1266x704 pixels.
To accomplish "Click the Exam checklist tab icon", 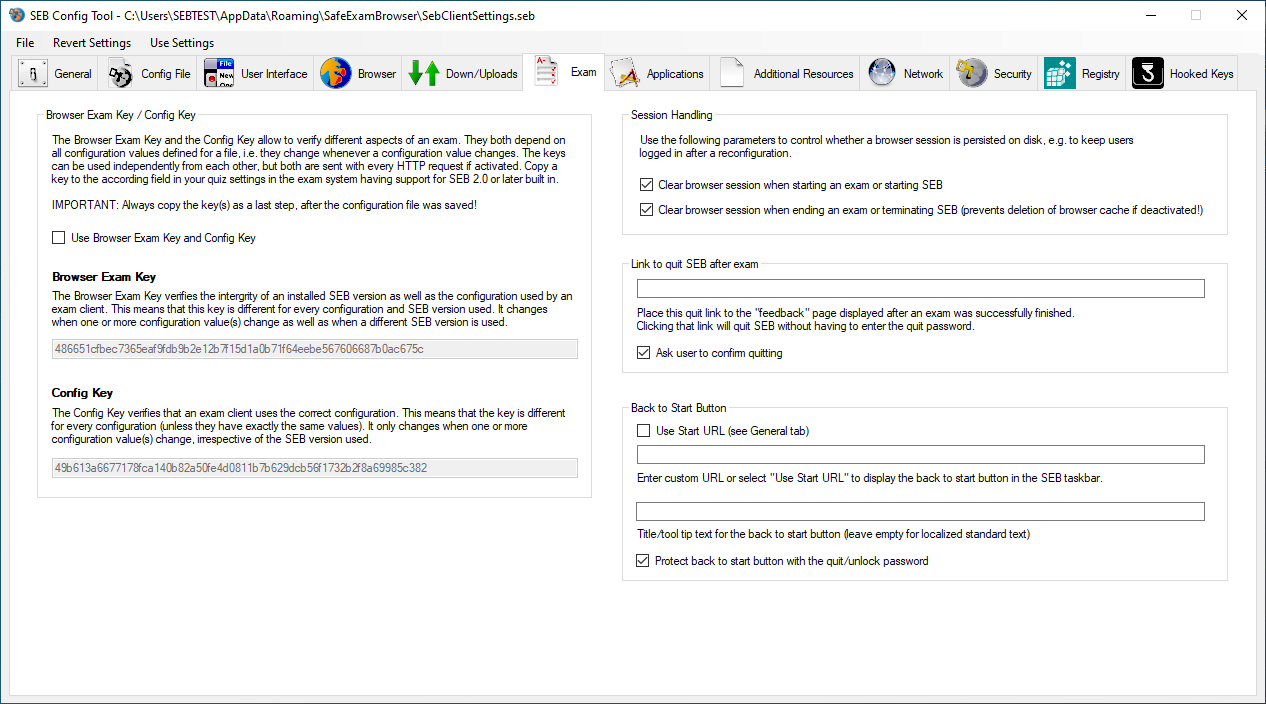I will coord(547,72).
